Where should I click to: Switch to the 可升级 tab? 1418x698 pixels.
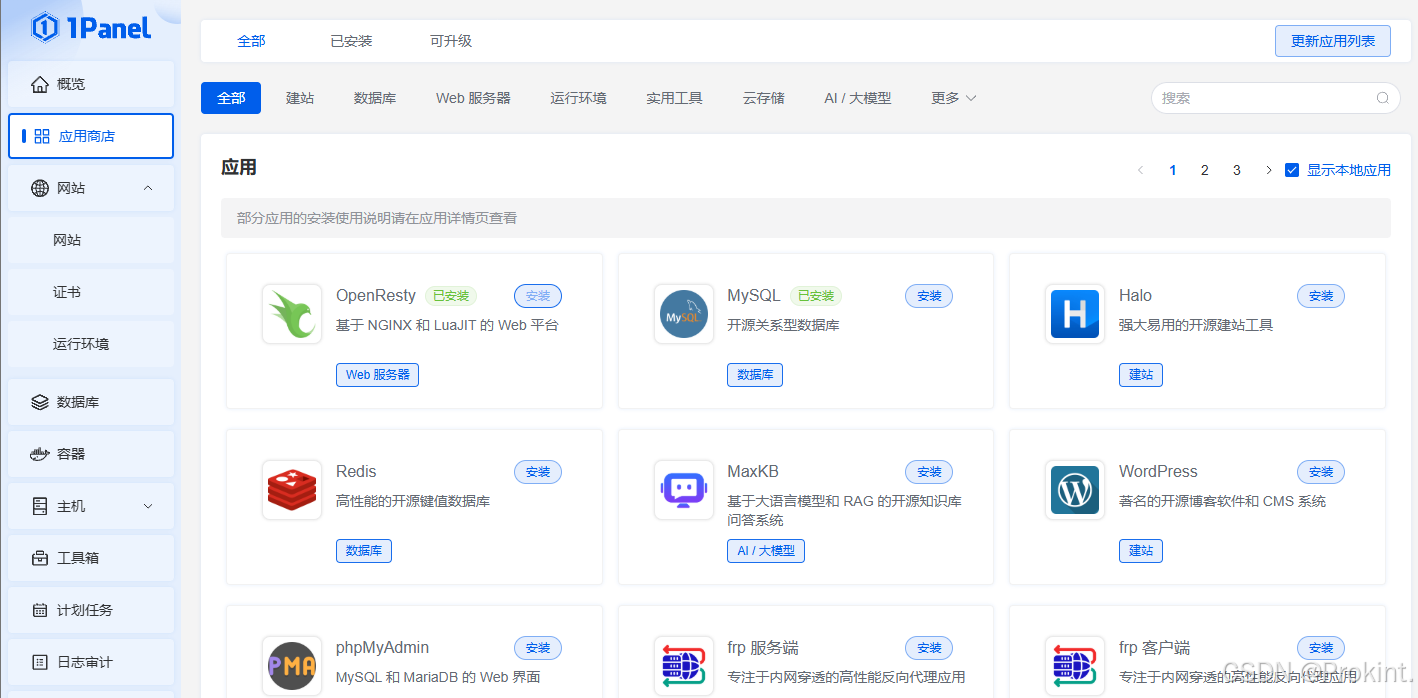(x=451, y=41)
